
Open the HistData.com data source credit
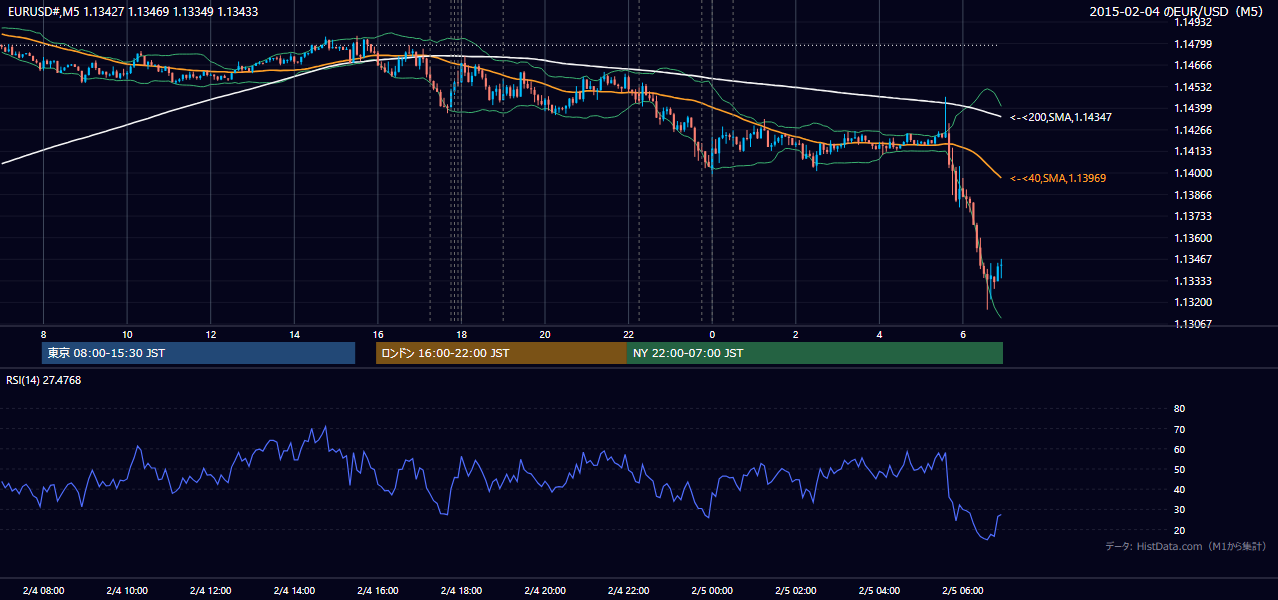(x=1186, y=546)
